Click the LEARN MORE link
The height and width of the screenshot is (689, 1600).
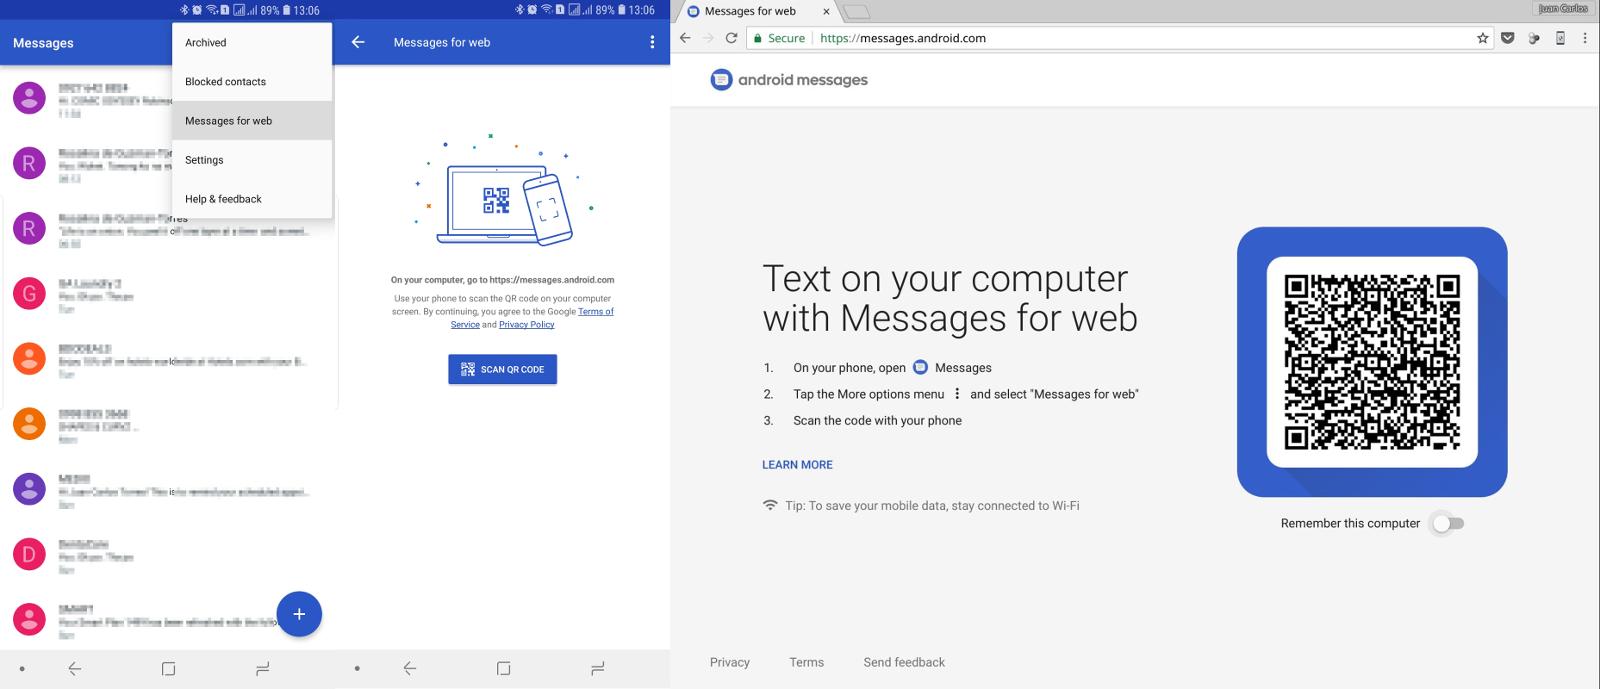click(x=797, y=464)
